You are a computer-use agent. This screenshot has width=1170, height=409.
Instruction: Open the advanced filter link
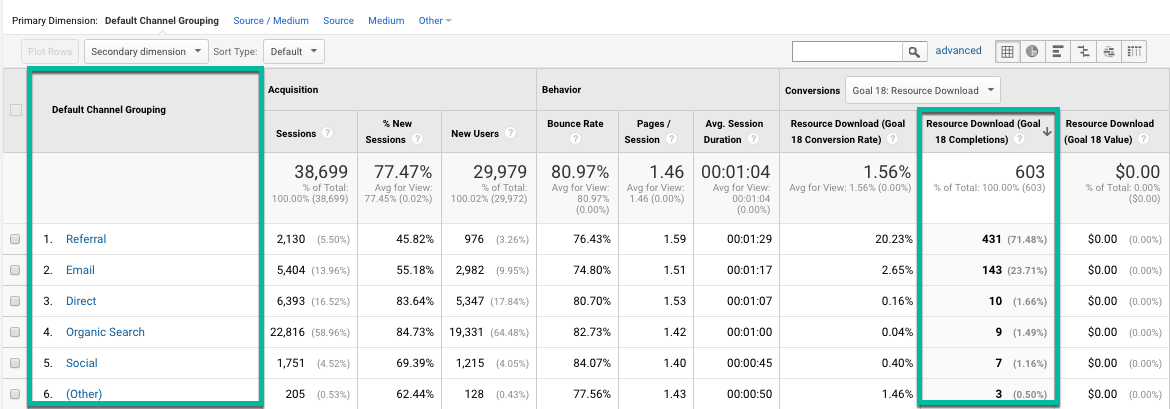(x=958, y=51)
